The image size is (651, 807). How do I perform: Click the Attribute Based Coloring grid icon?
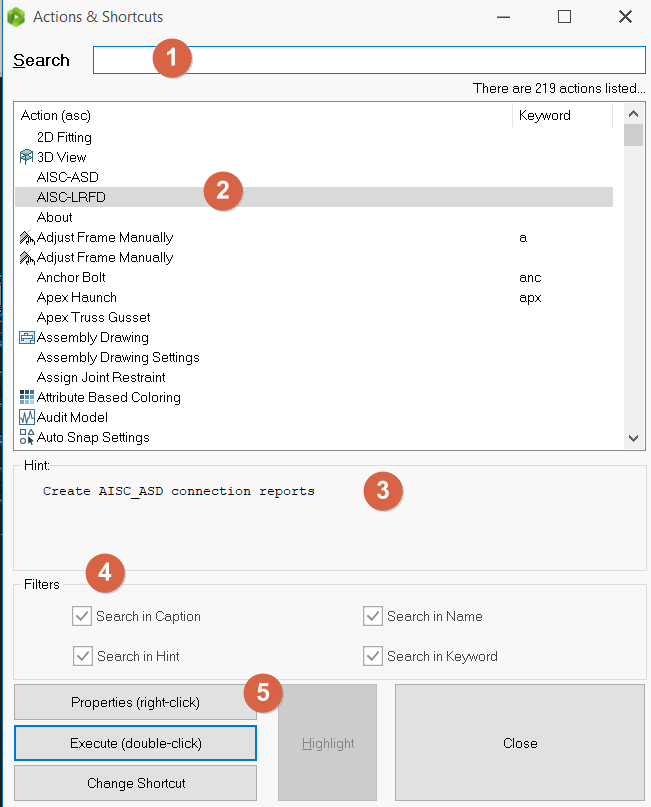tap(26, 397)
